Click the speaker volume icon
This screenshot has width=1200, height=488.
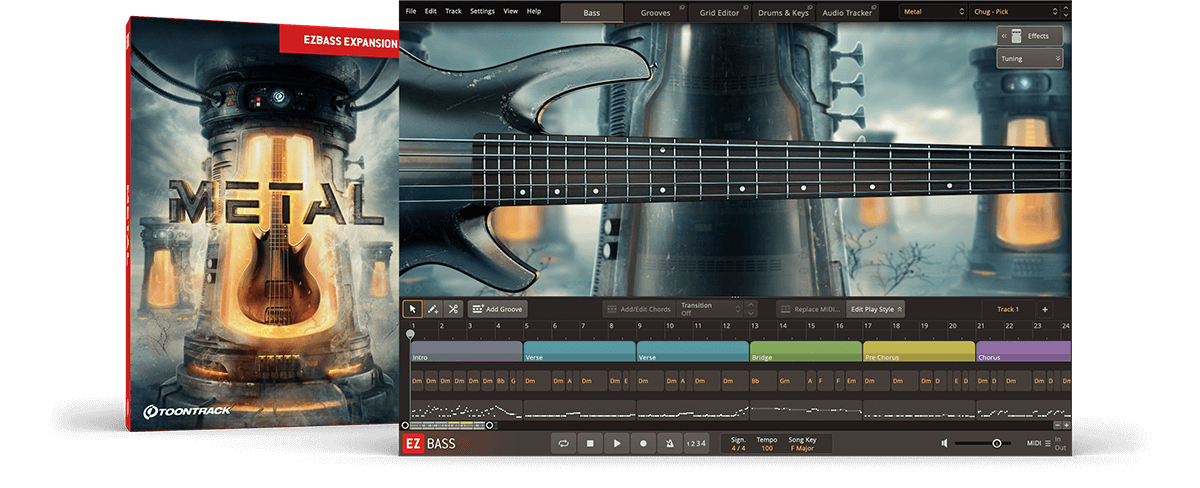945,443
